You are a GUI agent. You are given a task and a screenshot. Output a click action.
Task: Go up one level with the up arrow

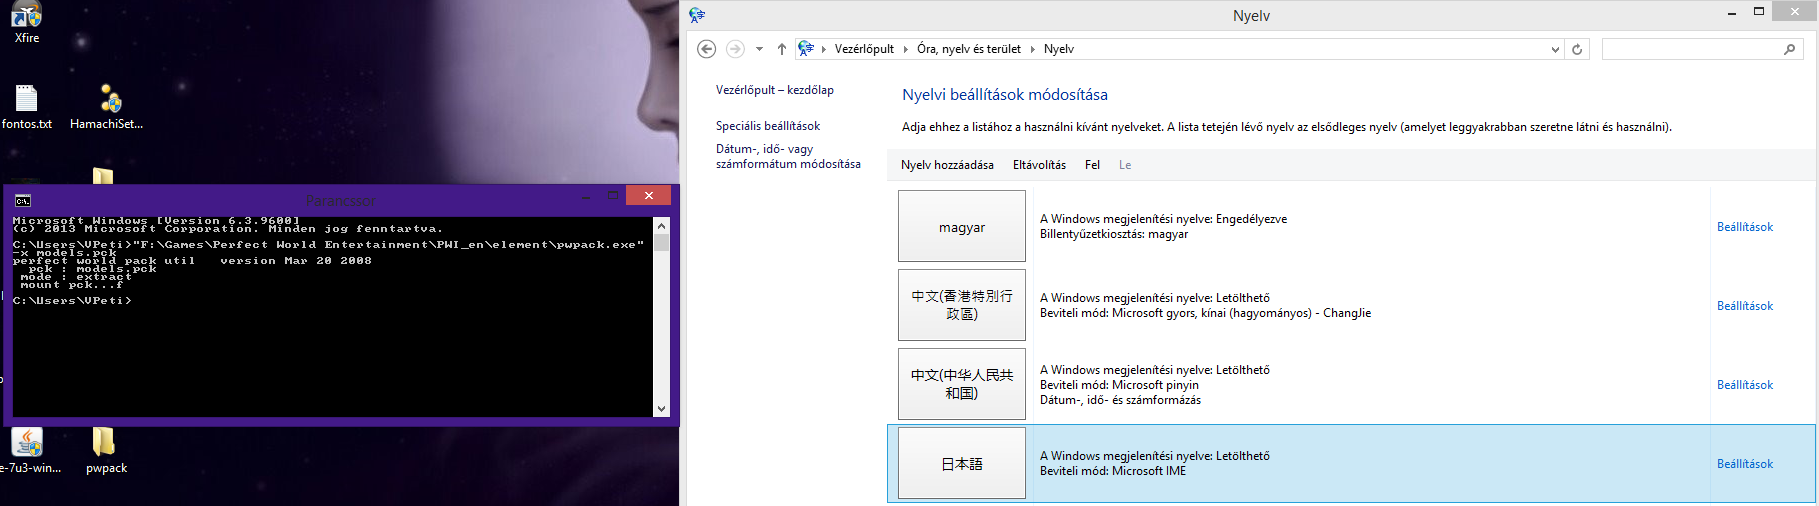pyautogui.click(x=781, y=49)
